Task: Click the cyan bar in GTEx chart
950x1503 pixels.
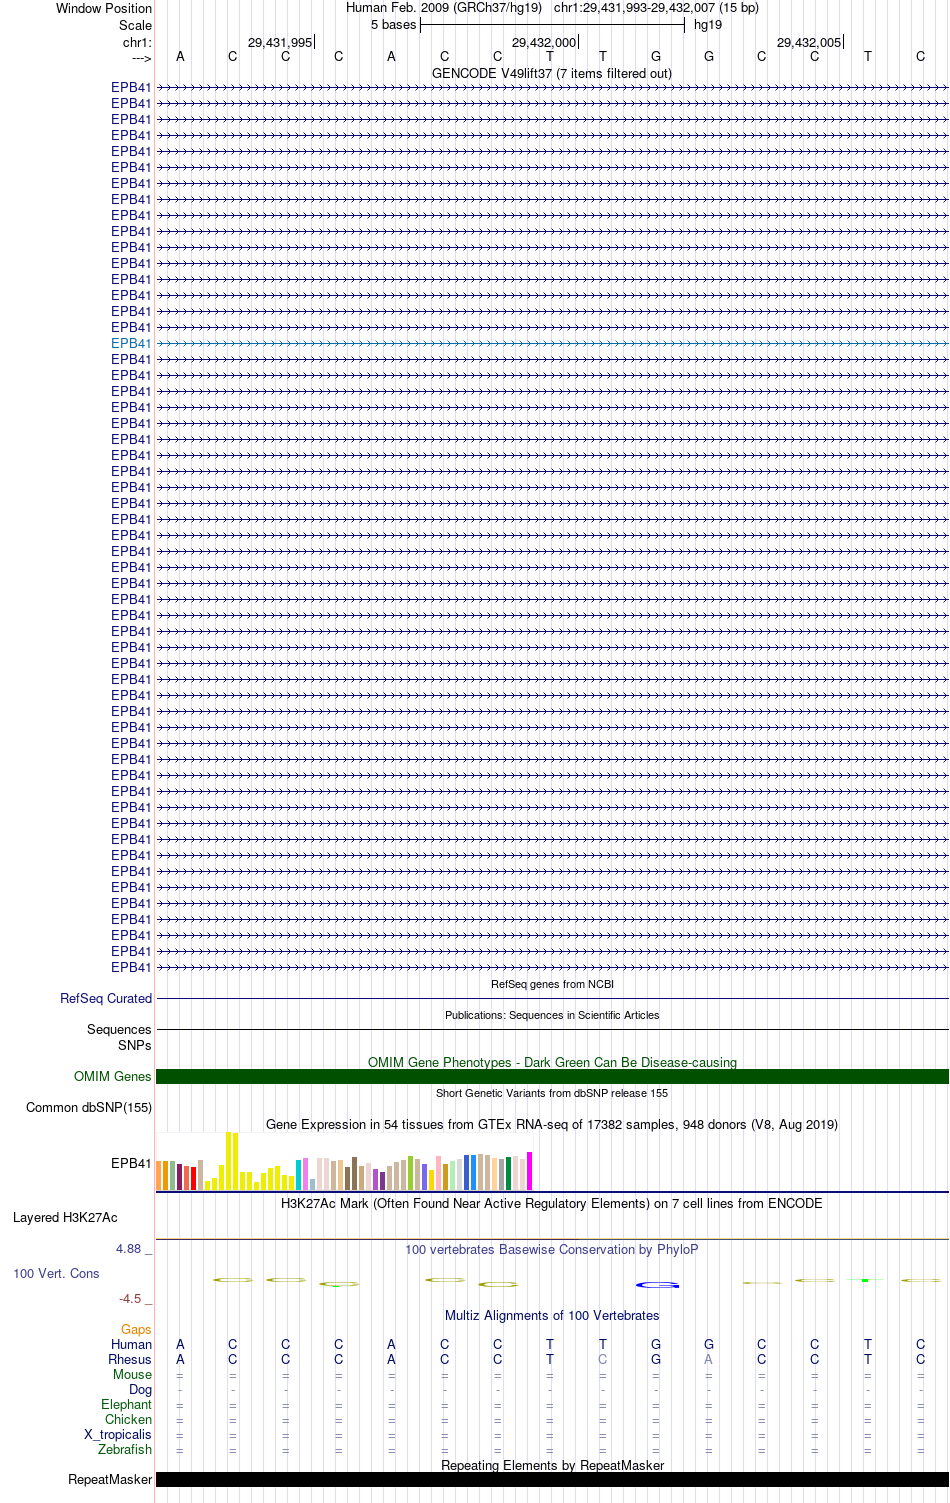Action: tap(298, 1175)
